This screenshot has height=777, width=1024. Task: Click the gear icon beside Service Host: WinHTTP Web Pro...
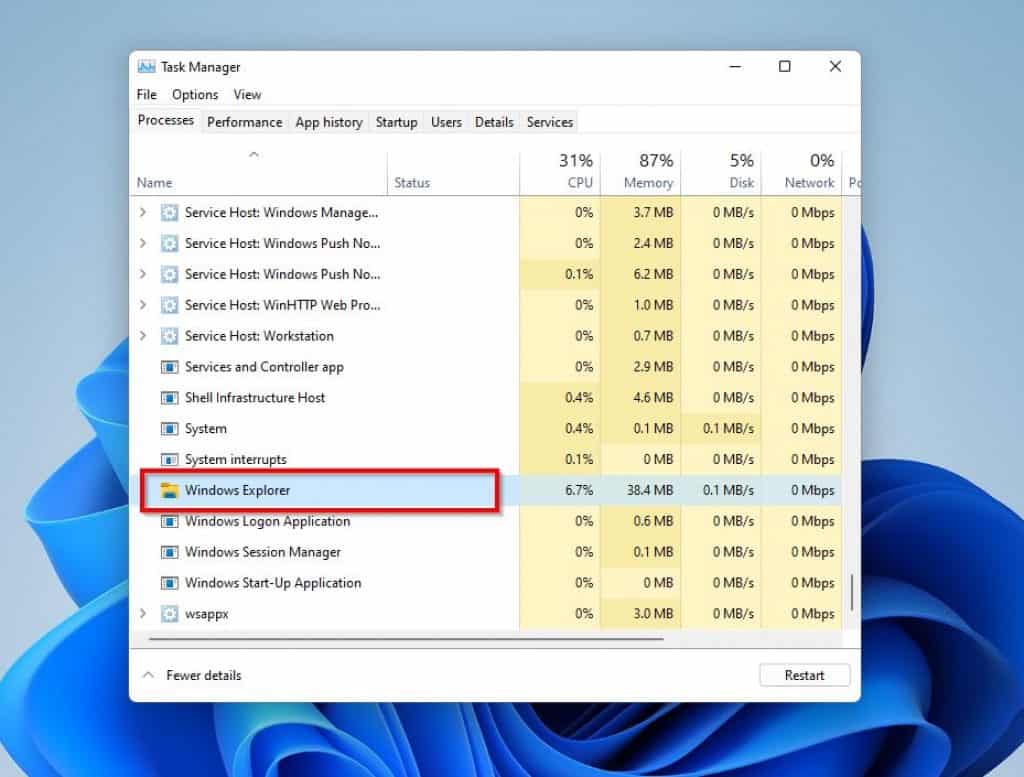[x=169, y=305]
